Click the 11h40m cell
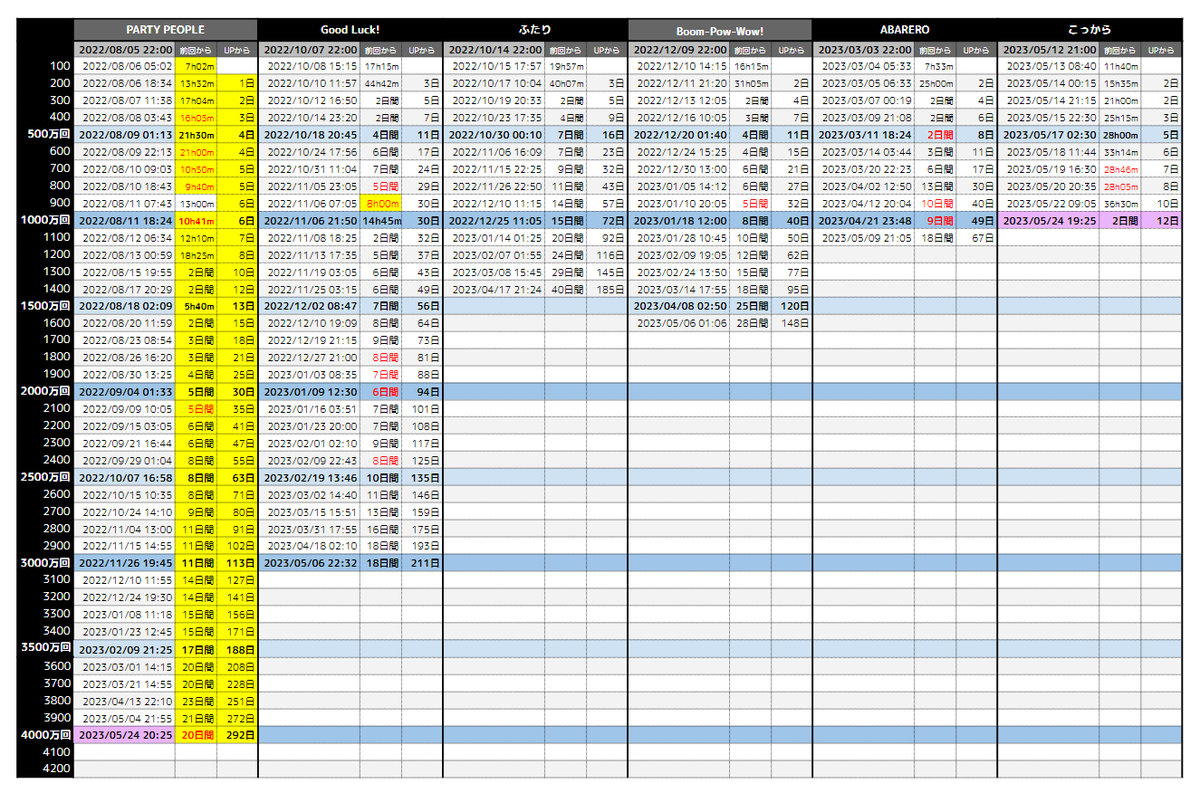 point(1120,66)
